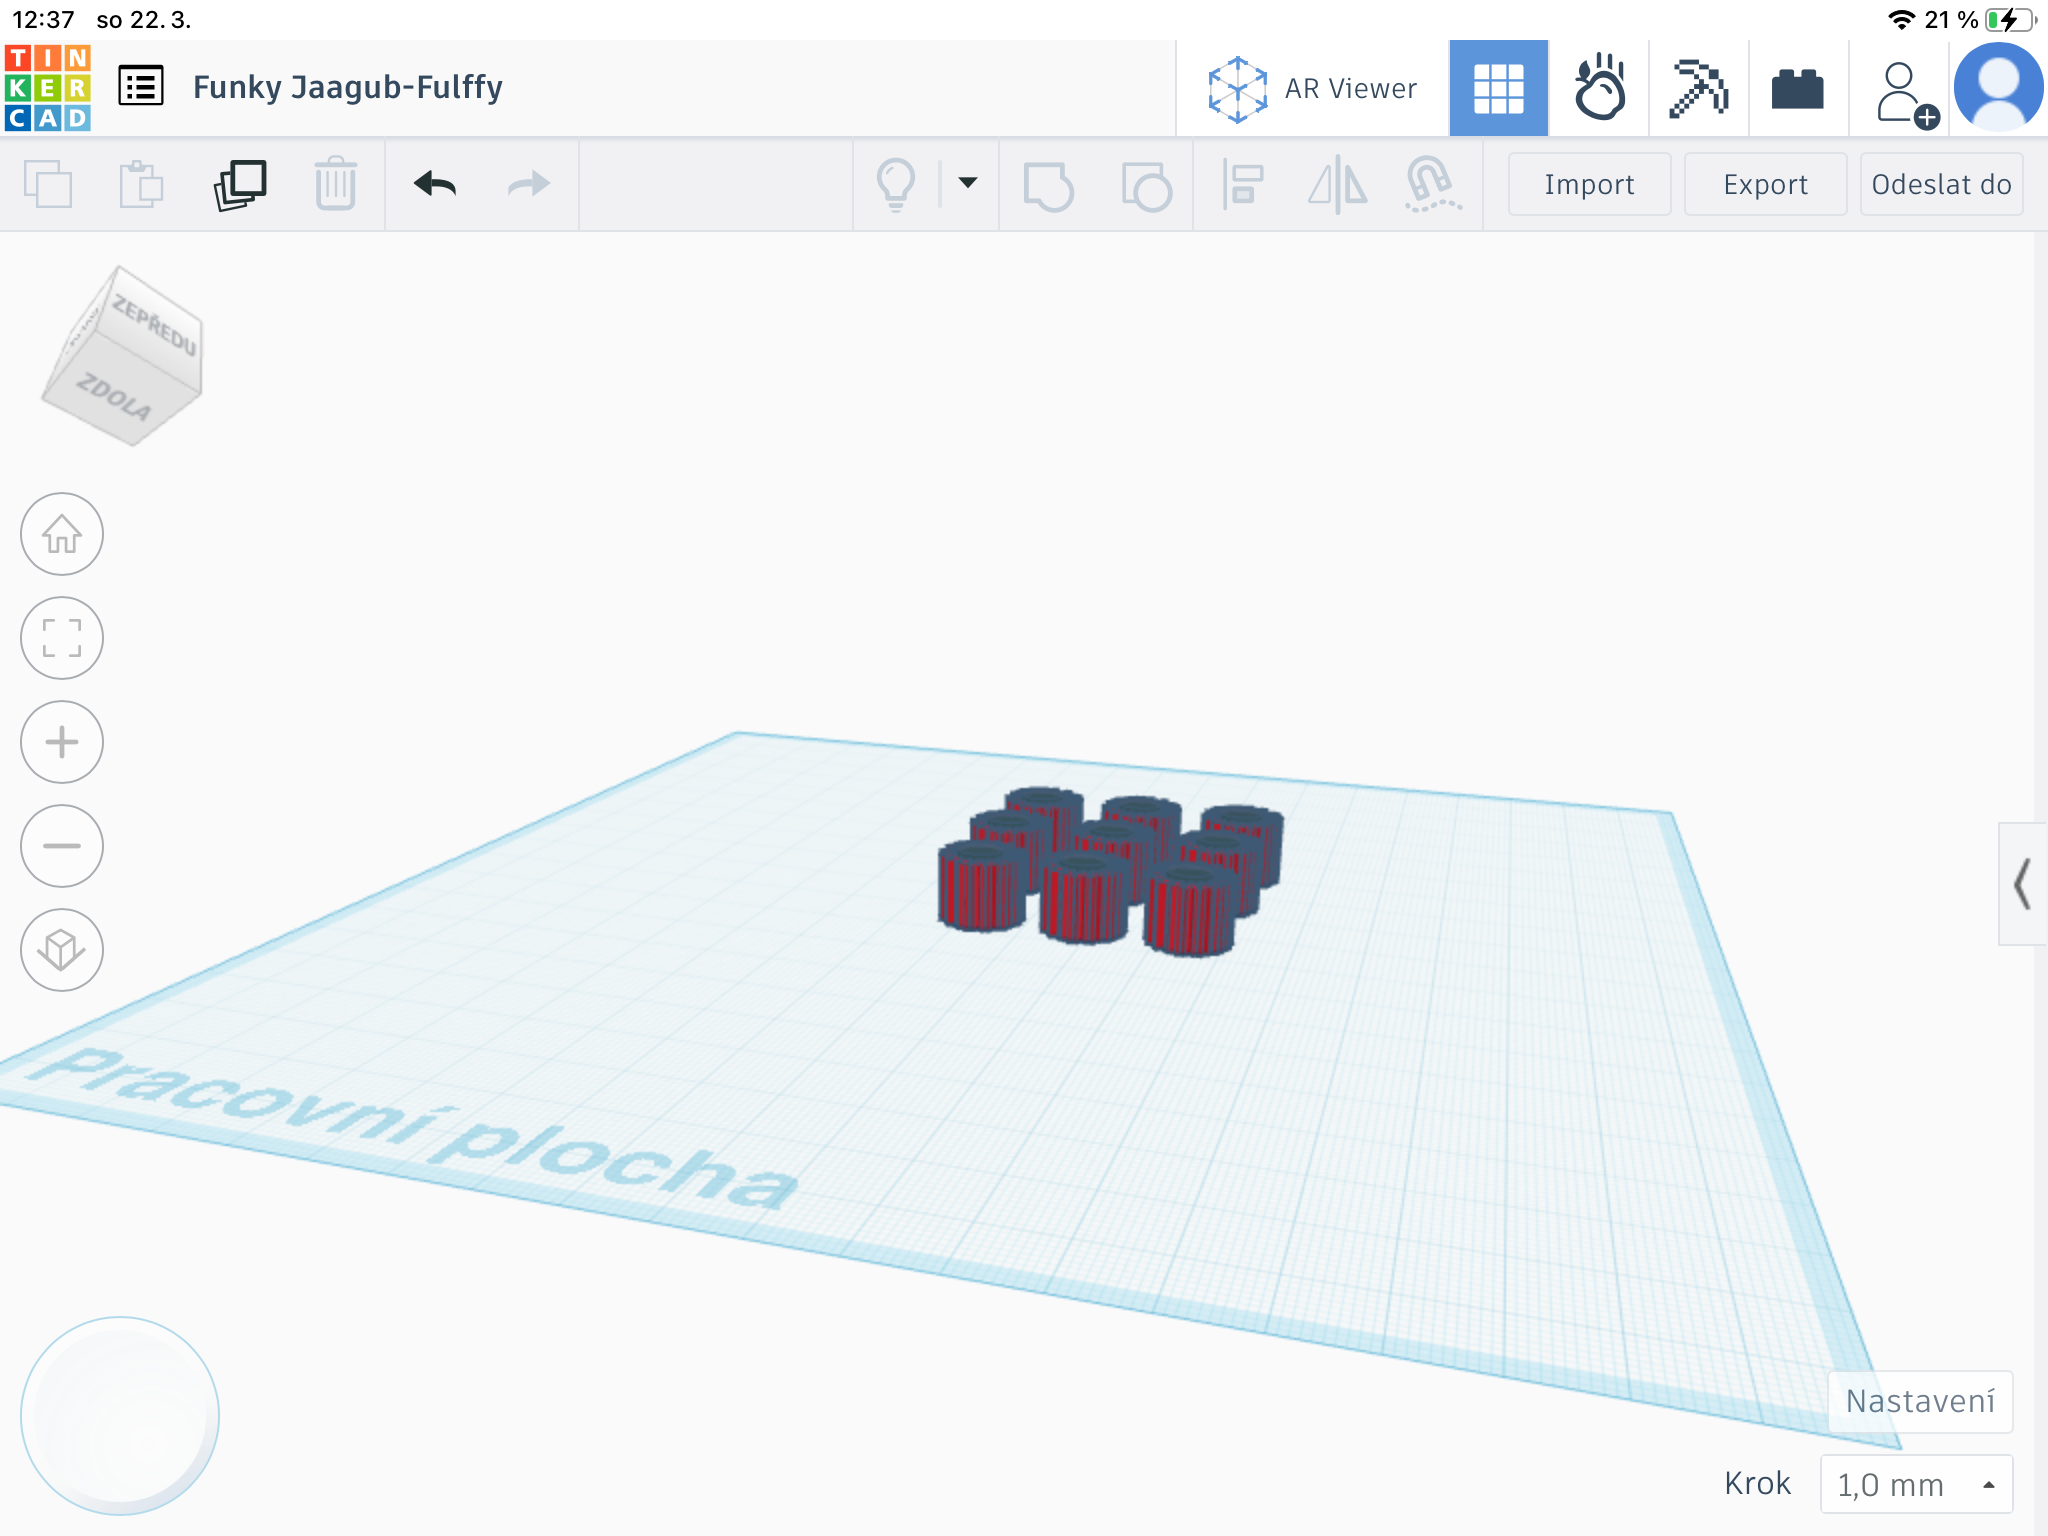Open the Sim Lab tab
The image size is (2048, 1536).
pyautogui.click(x=1599, y=88)
